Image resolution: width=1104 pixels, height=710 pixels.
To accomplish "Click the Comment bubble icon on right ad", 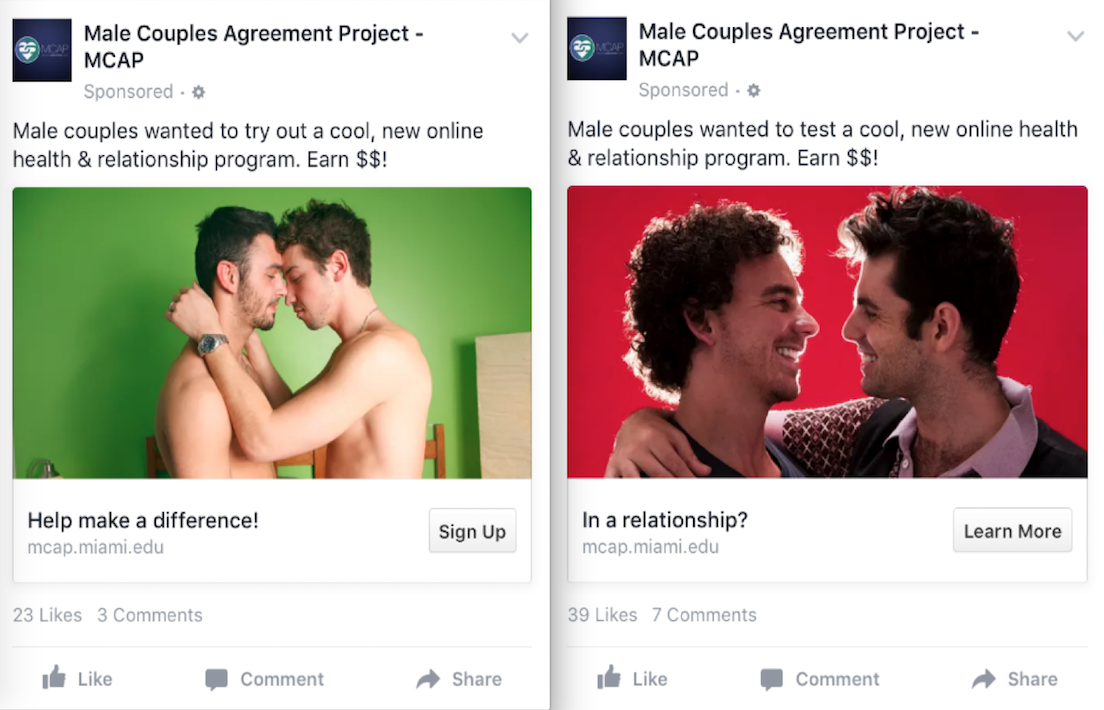I will pyautogui.click(x=772, y=679).
